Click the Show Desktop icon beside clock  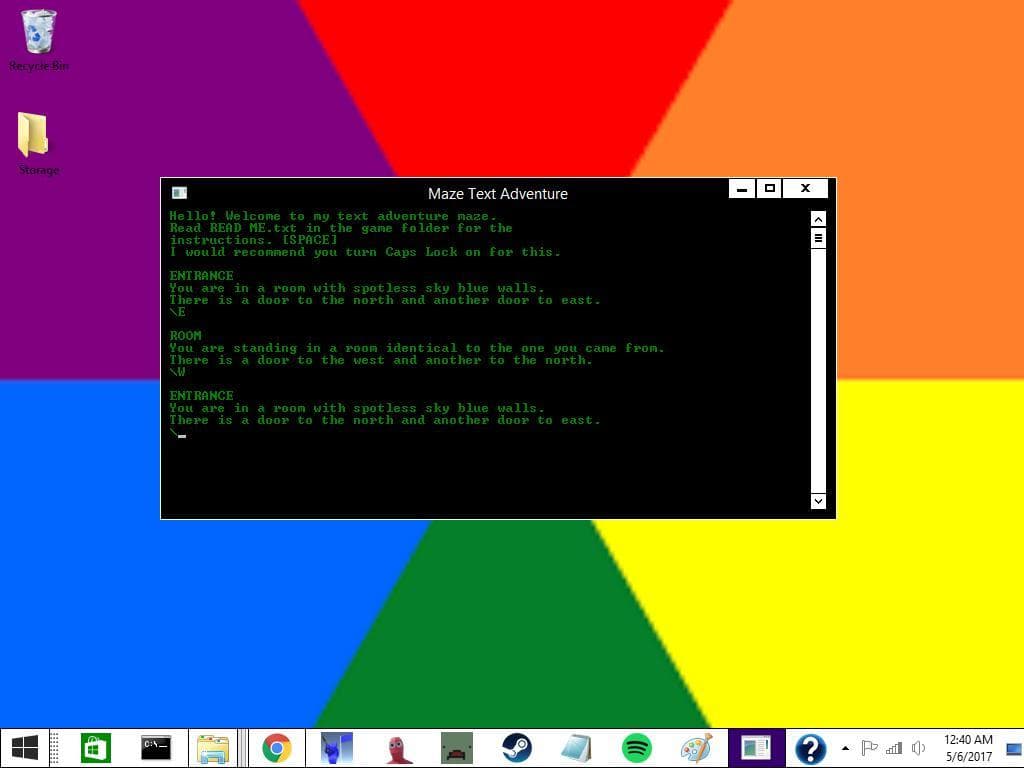[1014, 748]
